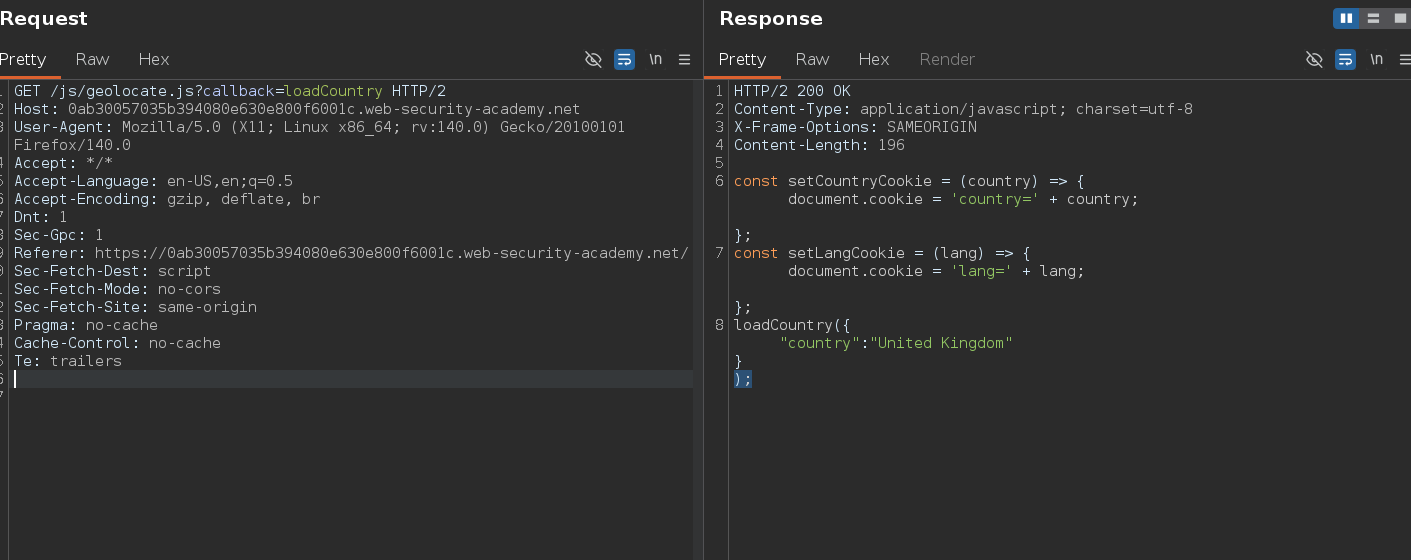Toggle hide non-printable characters in Response panel
The image size is (1411, 560).
coord(1314,59)
